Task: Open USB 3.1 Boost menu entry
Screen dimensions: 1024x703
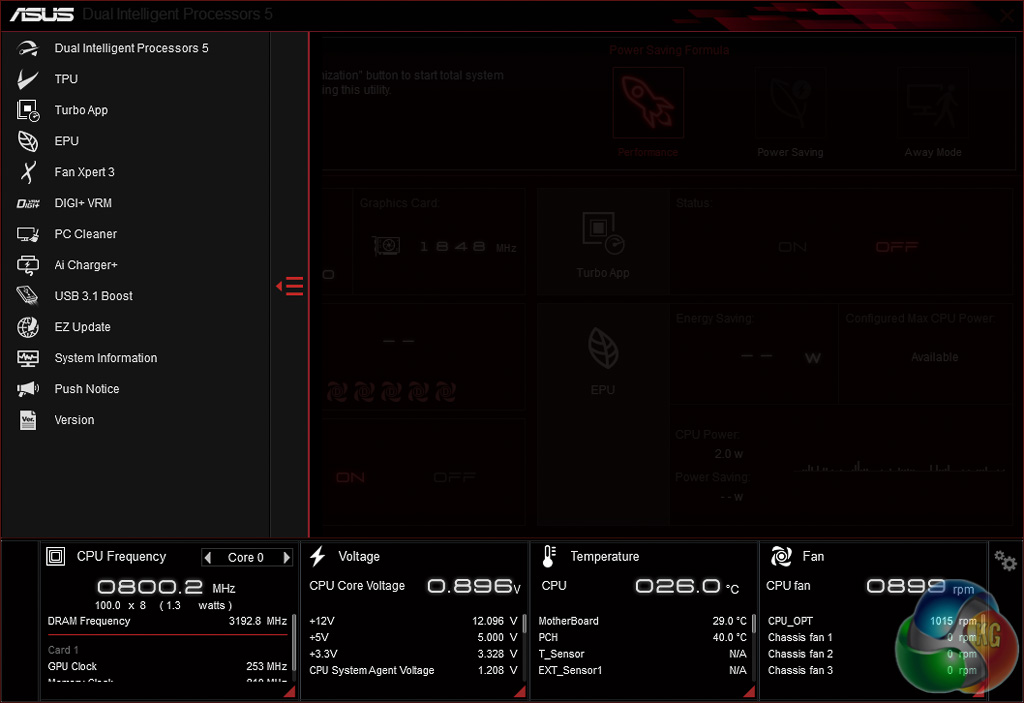Action: [93, 296]
